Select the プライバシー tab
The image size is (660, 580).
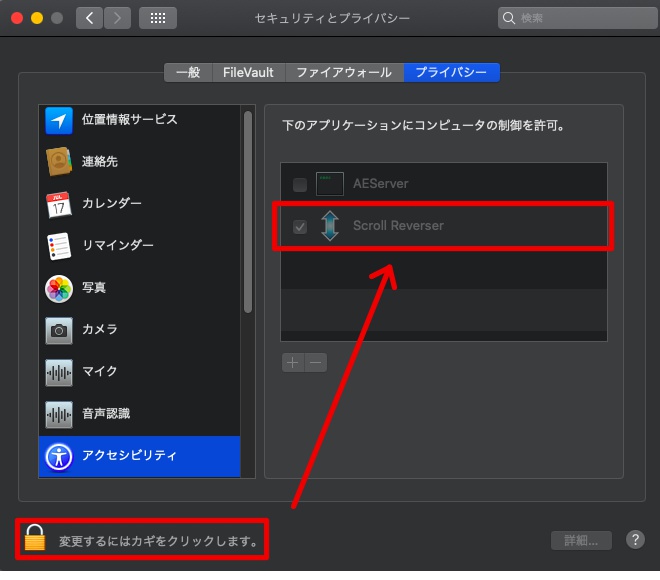click(452, 72)
